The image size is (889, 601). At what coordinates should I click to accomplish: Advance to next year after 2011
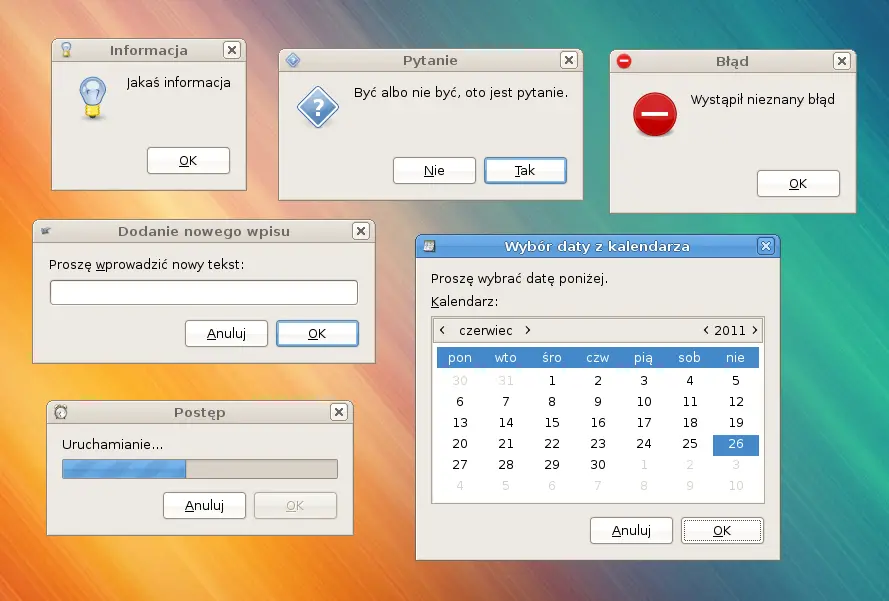(755, 330)
